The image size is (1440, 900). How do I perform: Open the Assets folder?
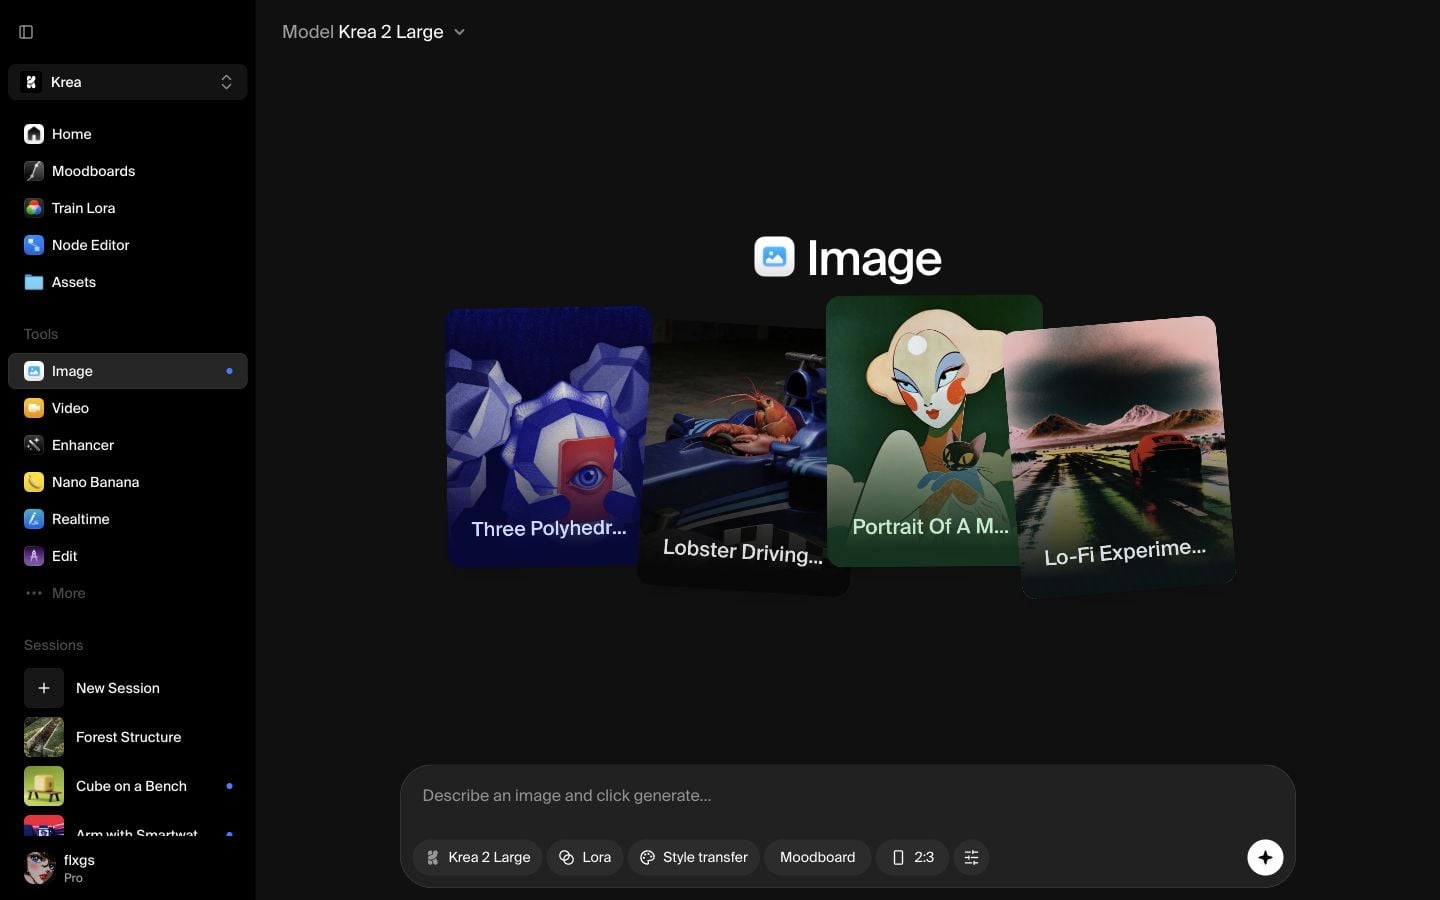point(127,282)
